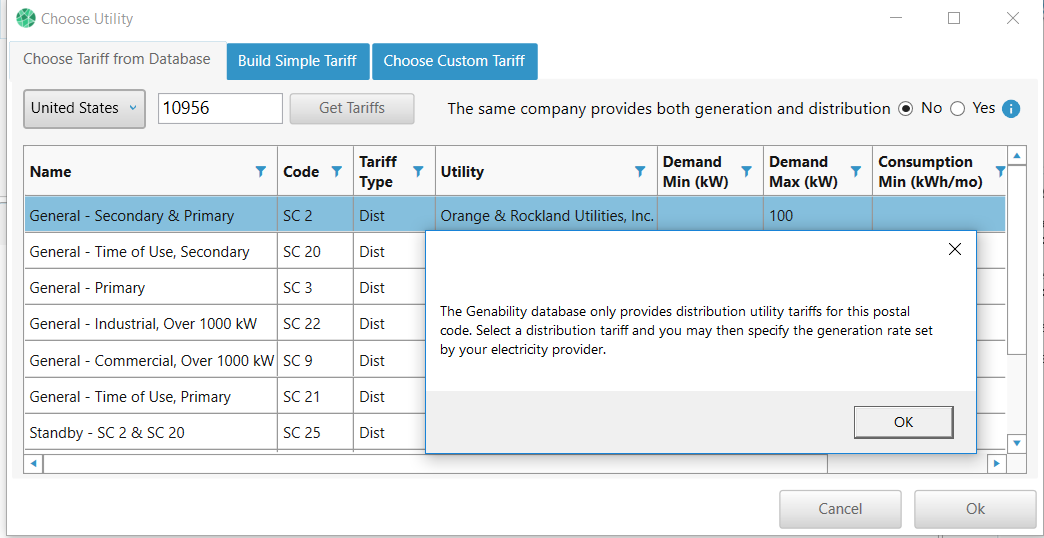Select the General - Primary tariff row
The width and height of the screenshot is (1044, 538).
[x=150, y=288]
